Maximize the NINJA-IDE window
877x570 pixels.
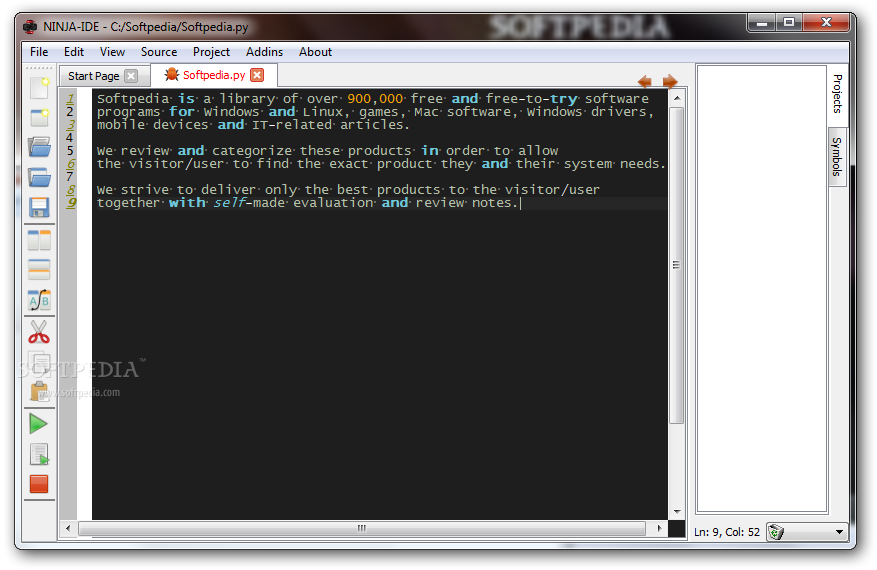pyautogui.click(x=789, y=23)
